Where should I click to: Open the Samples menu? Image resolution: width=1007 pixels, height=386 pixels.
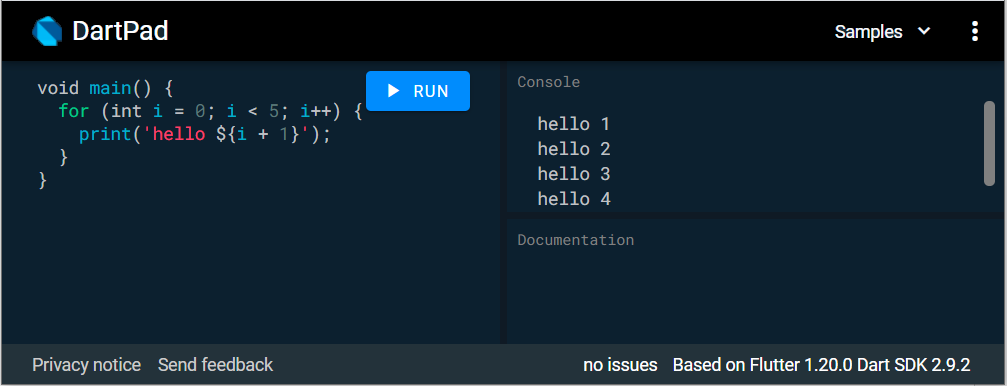pyautogui.click(x=882, y=31)
